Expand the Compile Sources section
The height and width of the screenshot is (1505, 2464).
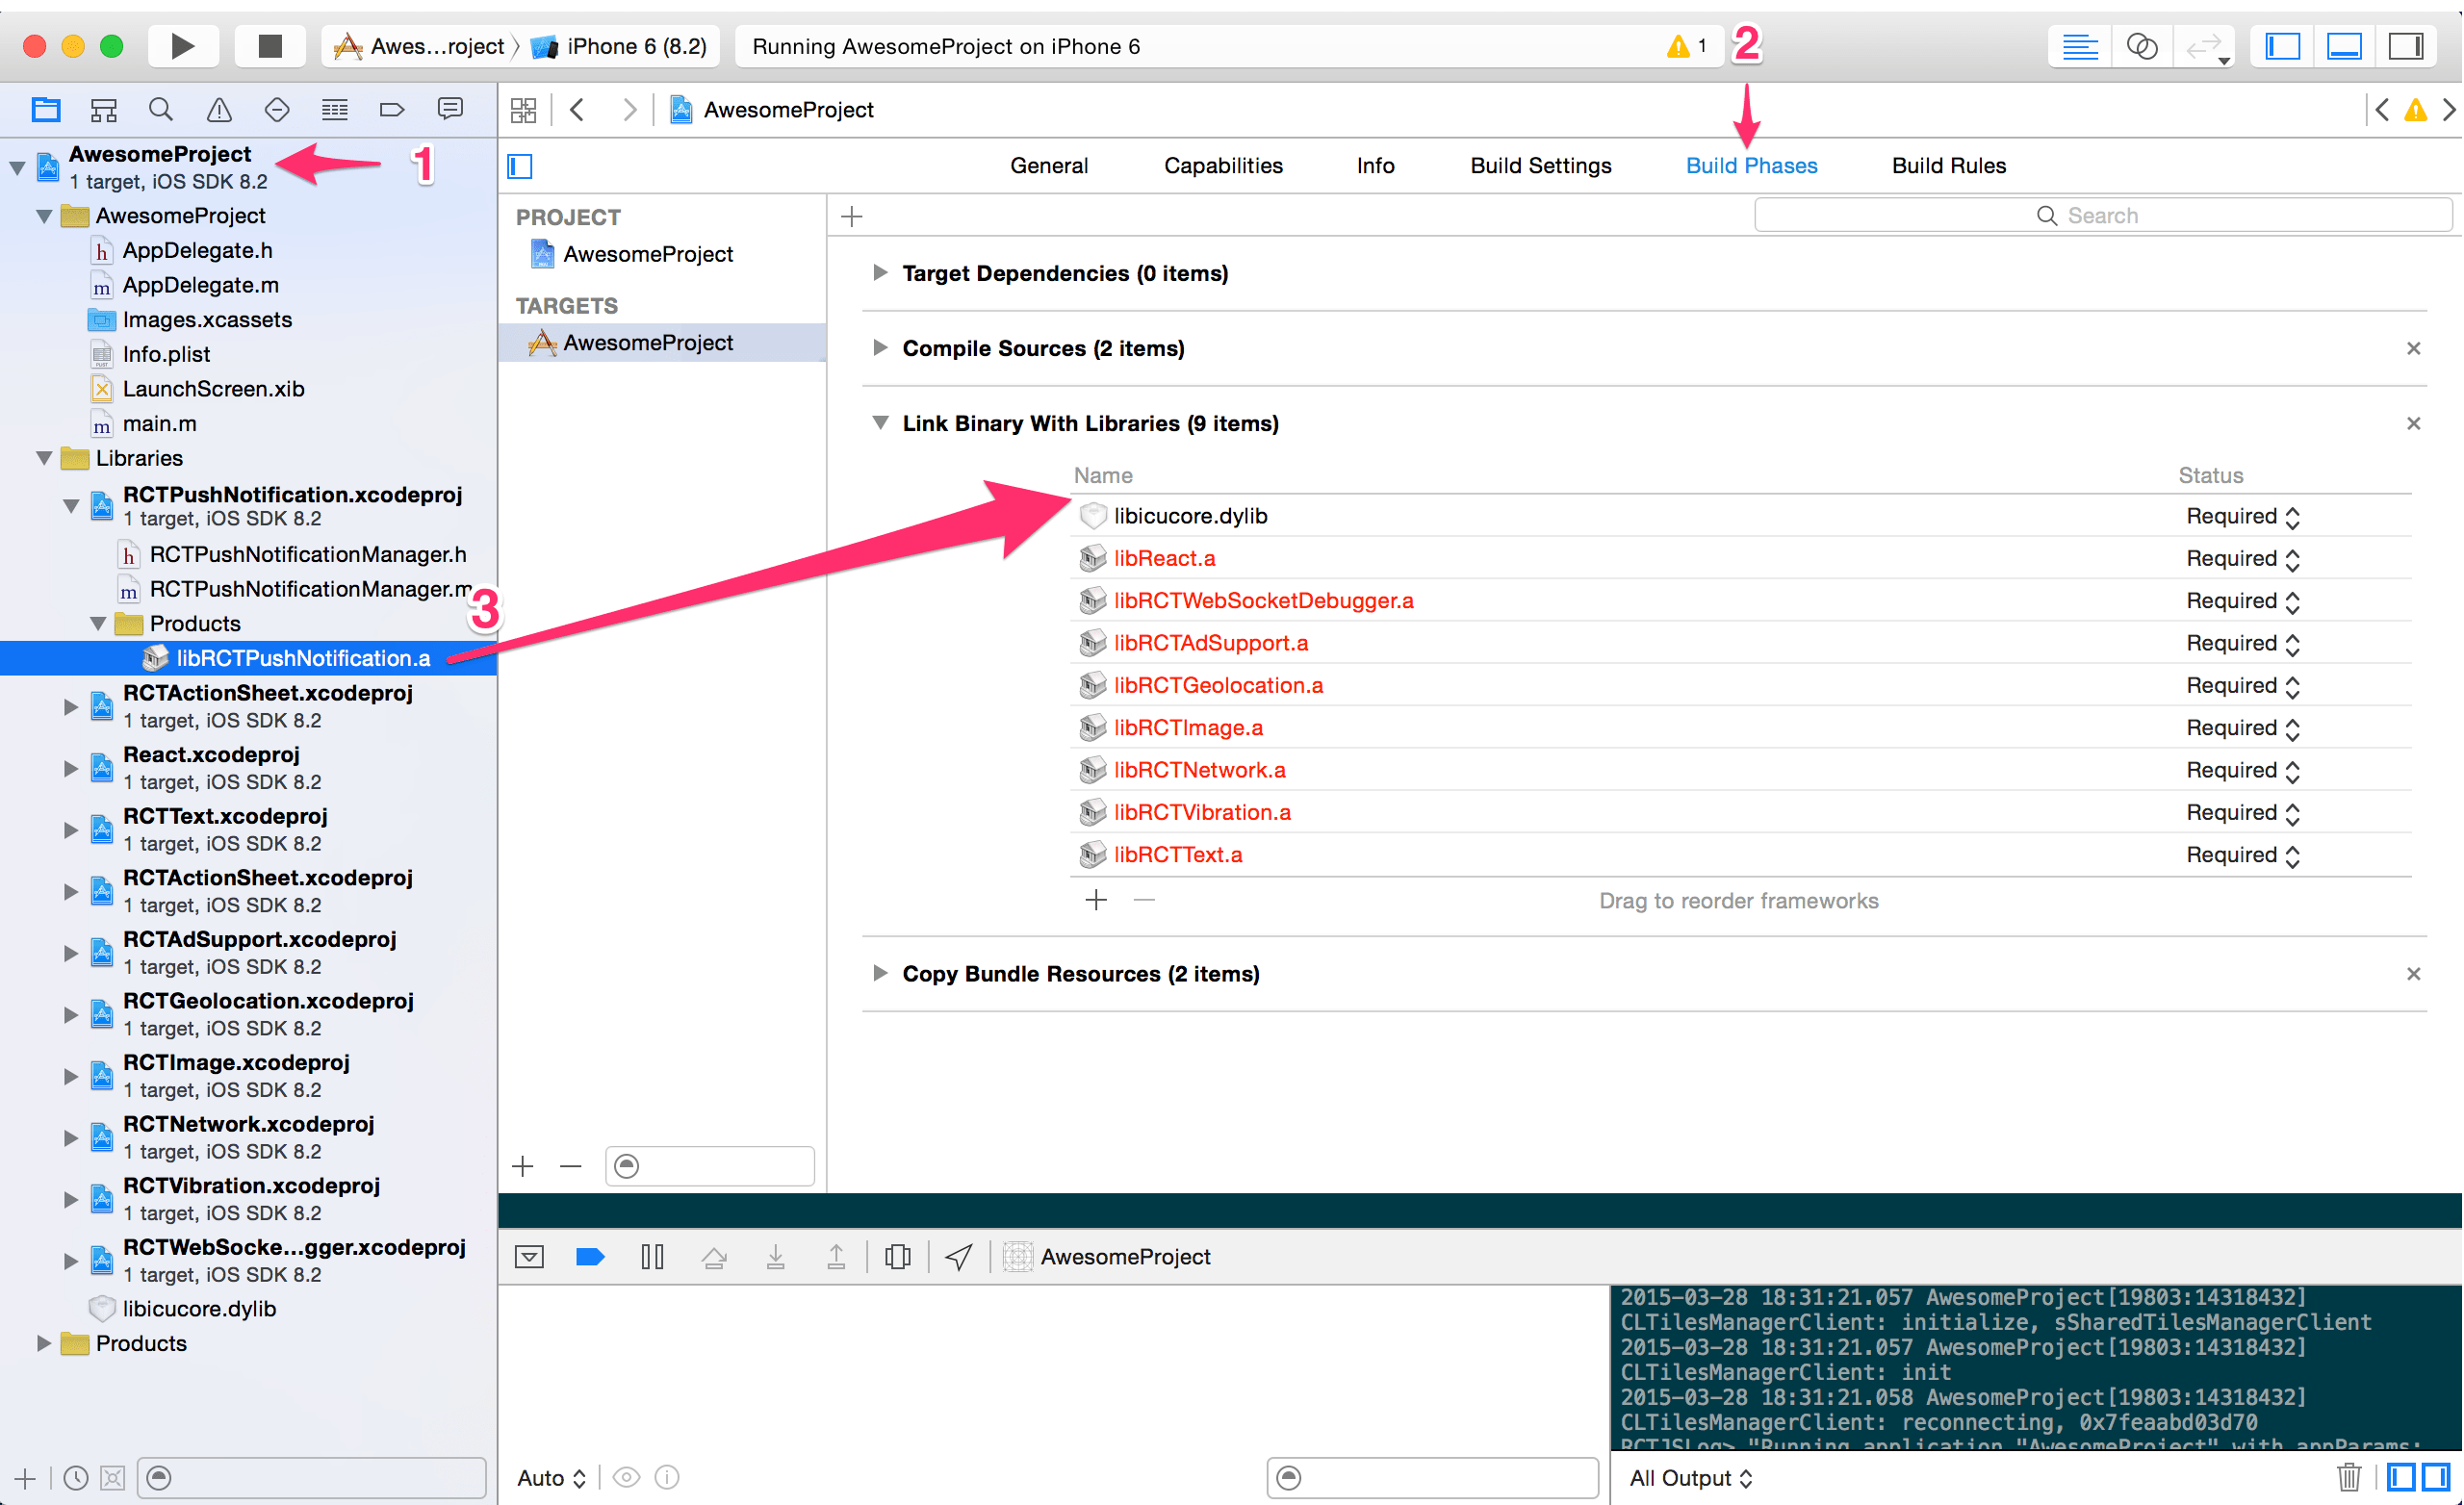[878, 348]
